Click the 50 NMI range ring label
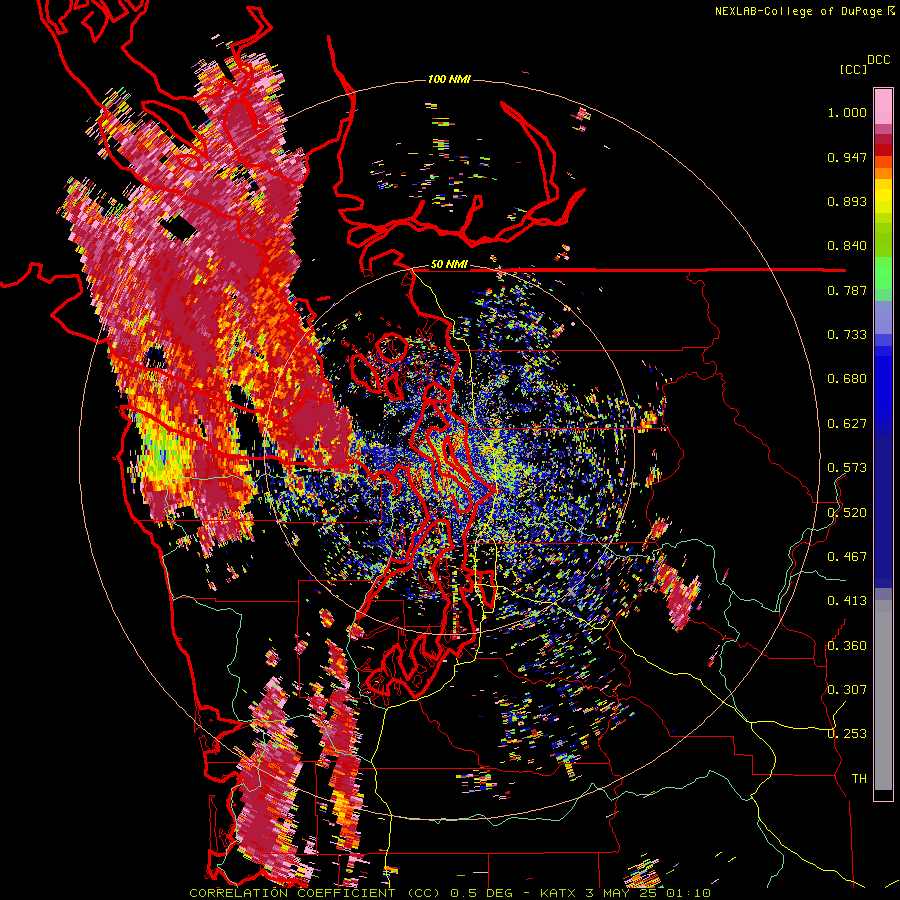The width and height of the screenshot is (900, 900). [x=449, y=265]
